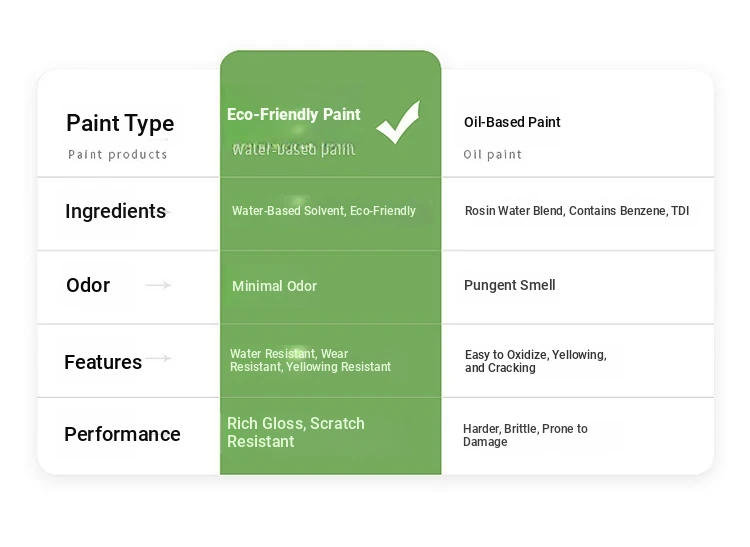Image resolution: width=750 pixels, height=547 pixels.
Task: Select the Paint Type heading
Action: pos(120,124)
